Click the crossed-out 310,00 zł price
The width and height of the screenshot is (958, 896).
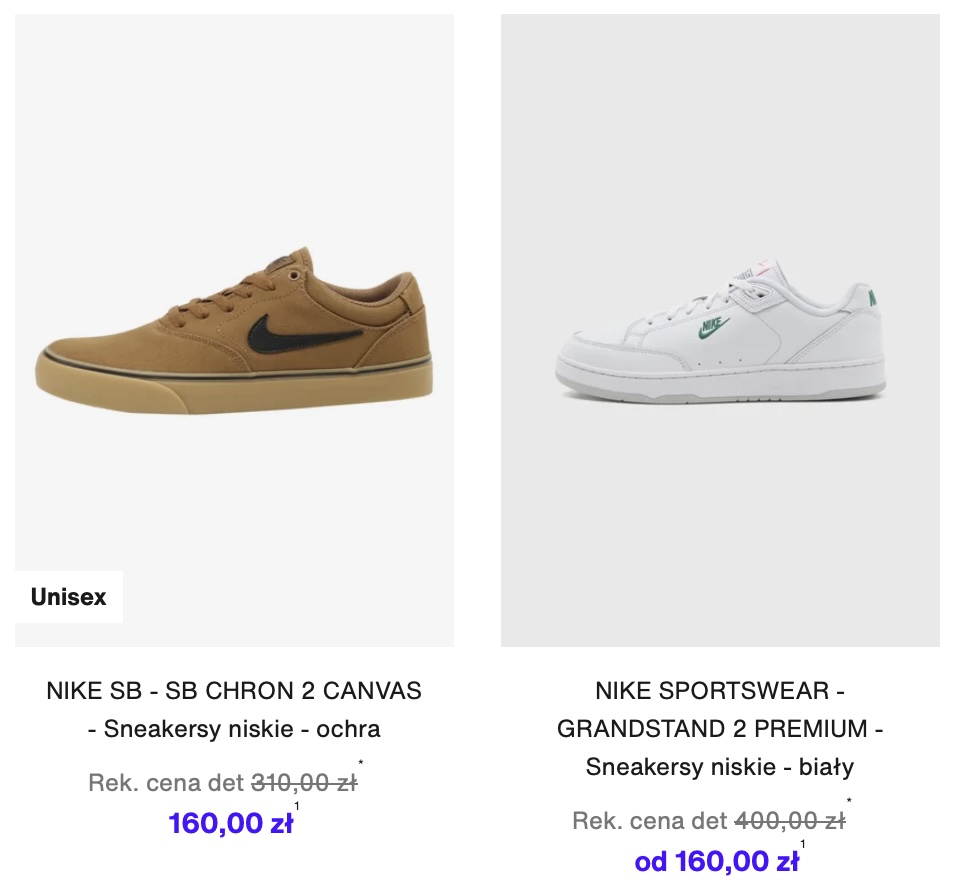coord(304,782)
